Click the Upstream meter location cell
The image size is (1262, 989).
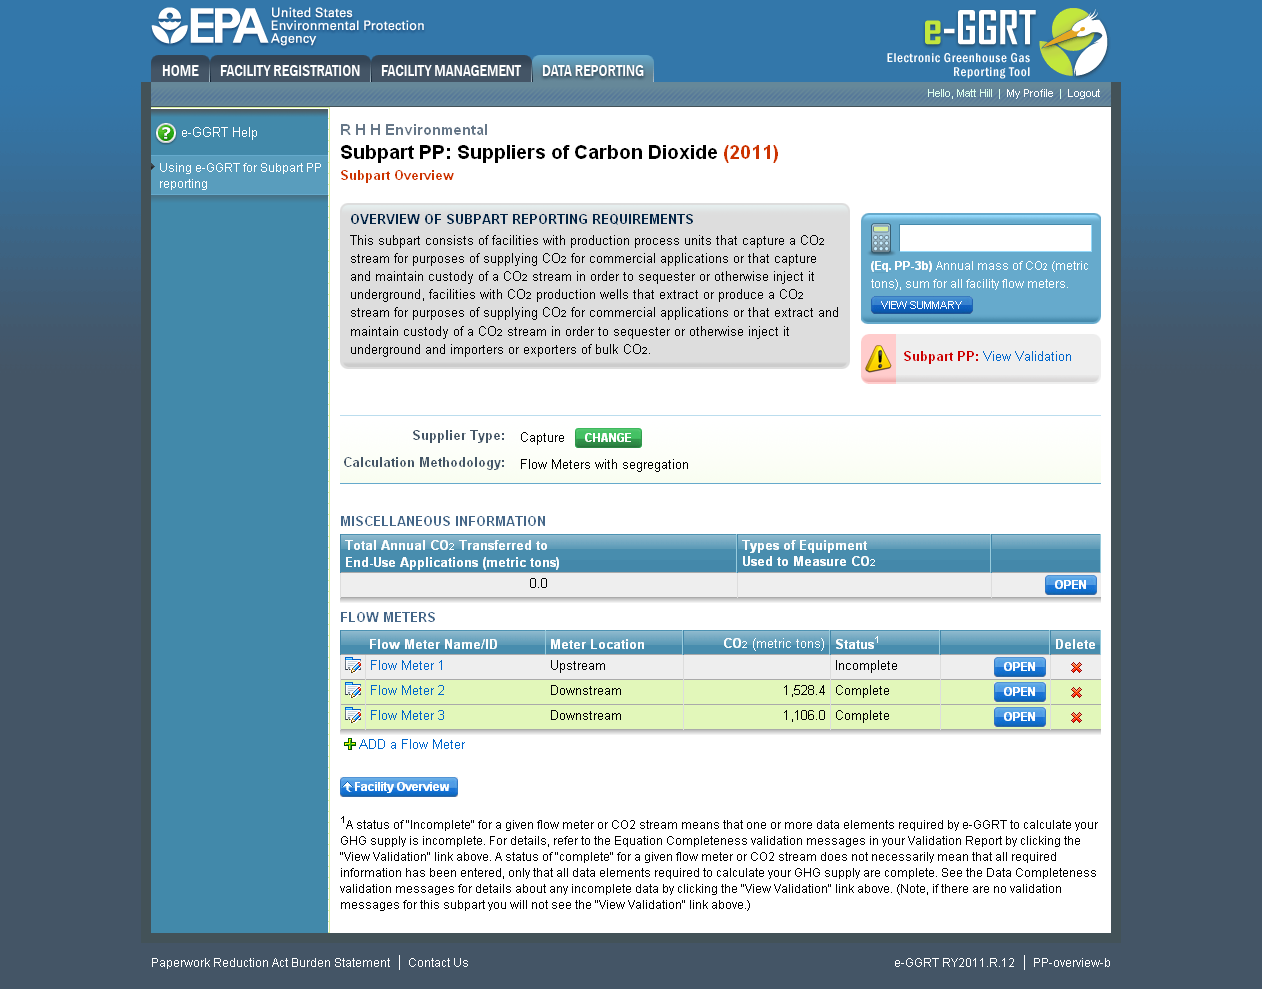click(x=578, y=666)
